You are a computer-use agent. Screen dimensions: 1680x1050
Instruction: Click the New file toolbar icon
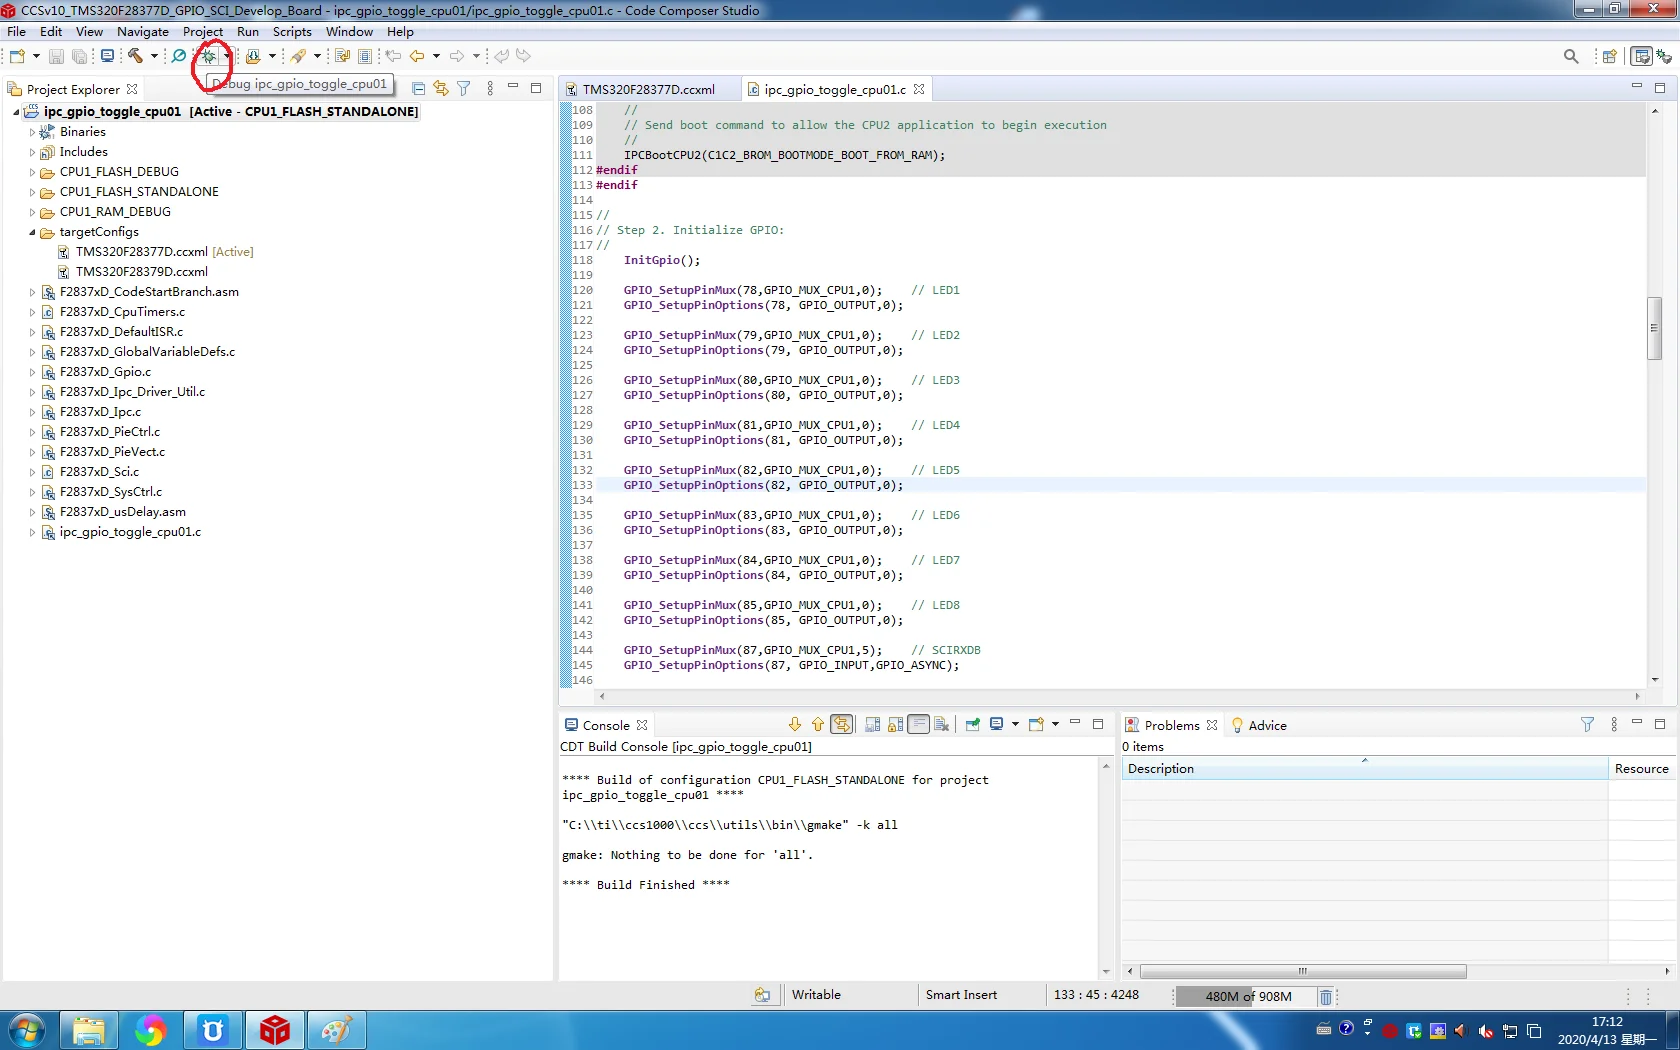pyautogui.click(x=17, y=56)
